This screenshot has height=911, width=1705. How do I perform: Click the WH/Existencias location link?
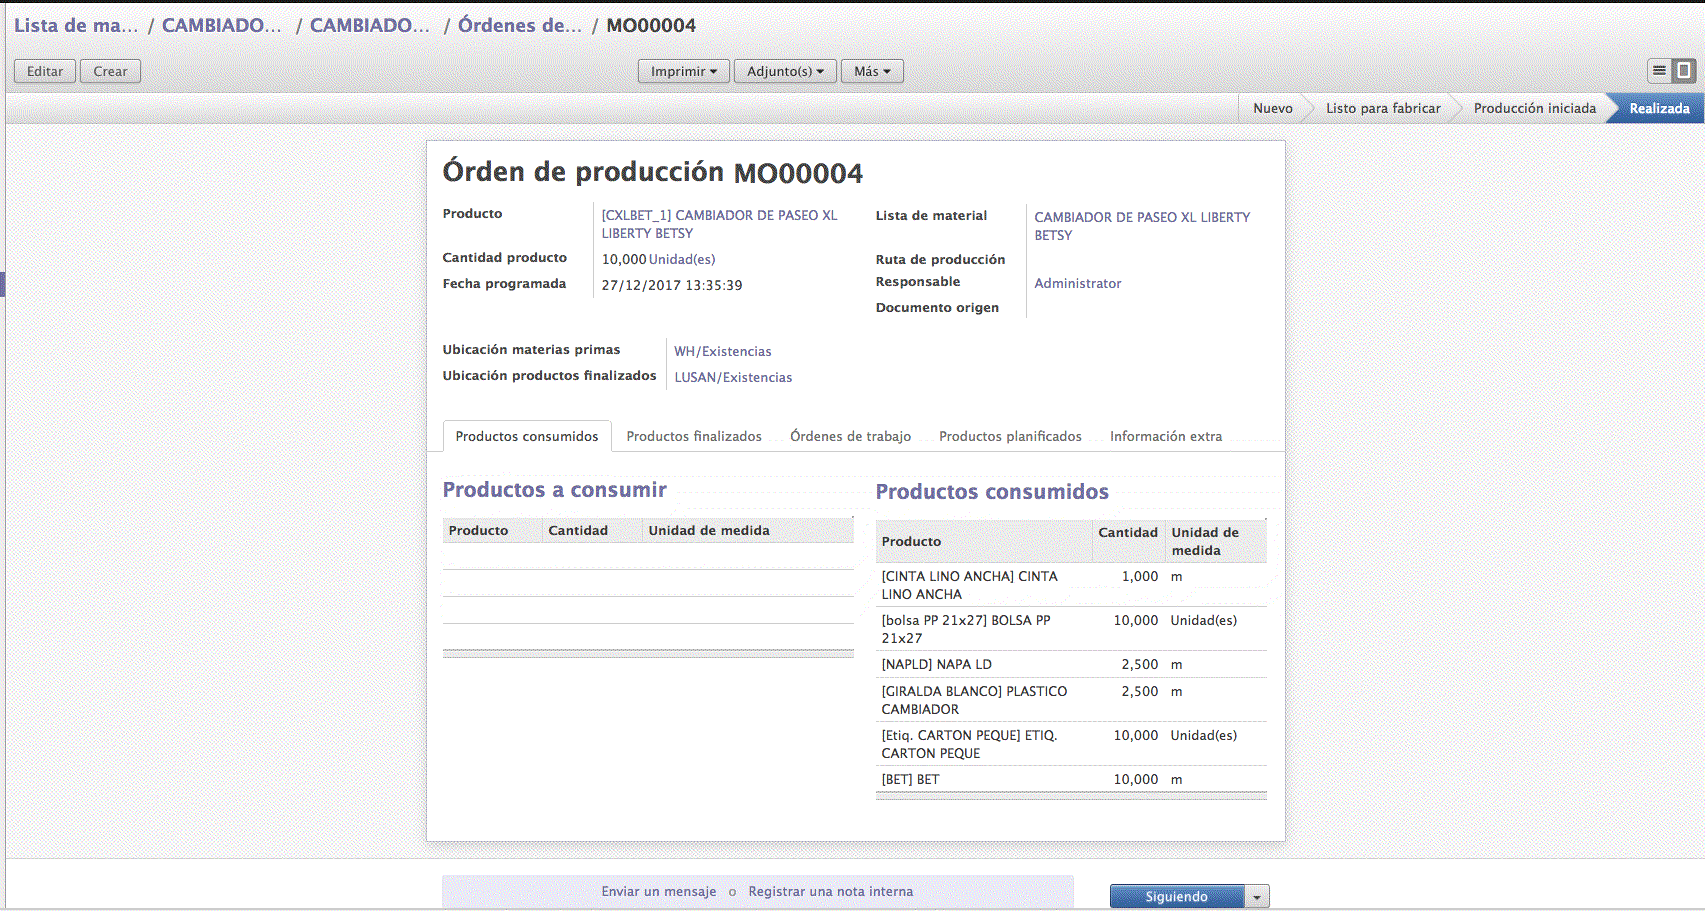coord(722,351)
